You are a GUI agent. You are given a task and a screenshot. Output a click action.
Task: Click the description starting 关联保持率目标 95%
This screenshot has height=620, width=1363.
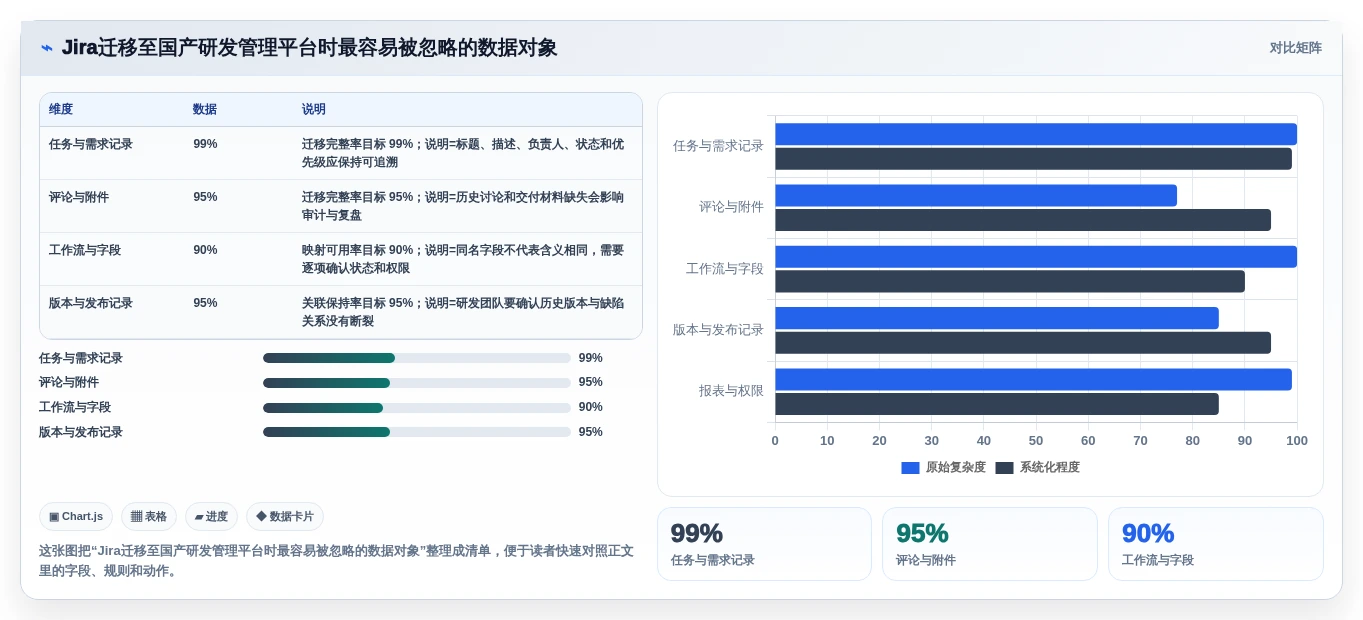(464, 312)
